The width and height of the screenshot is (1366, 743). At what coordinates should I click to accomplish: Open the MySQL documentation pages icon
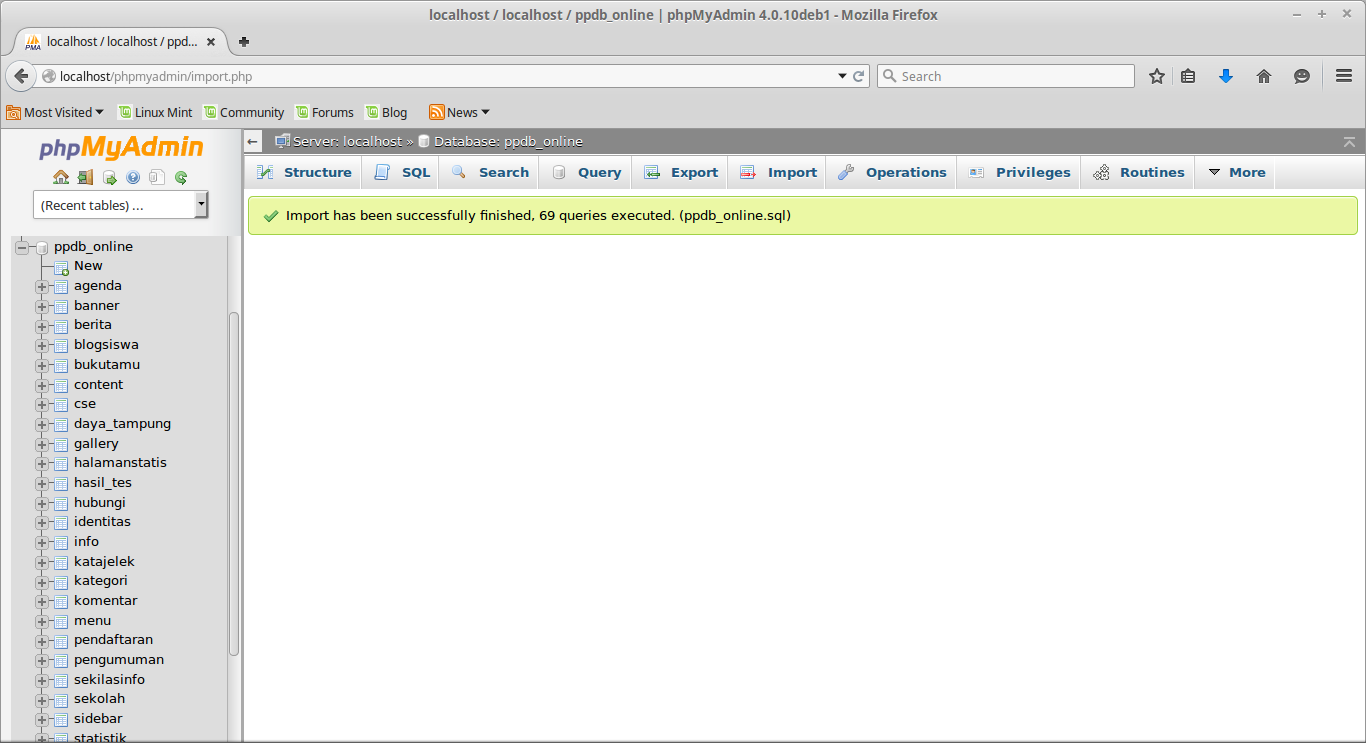coord(157,178)
